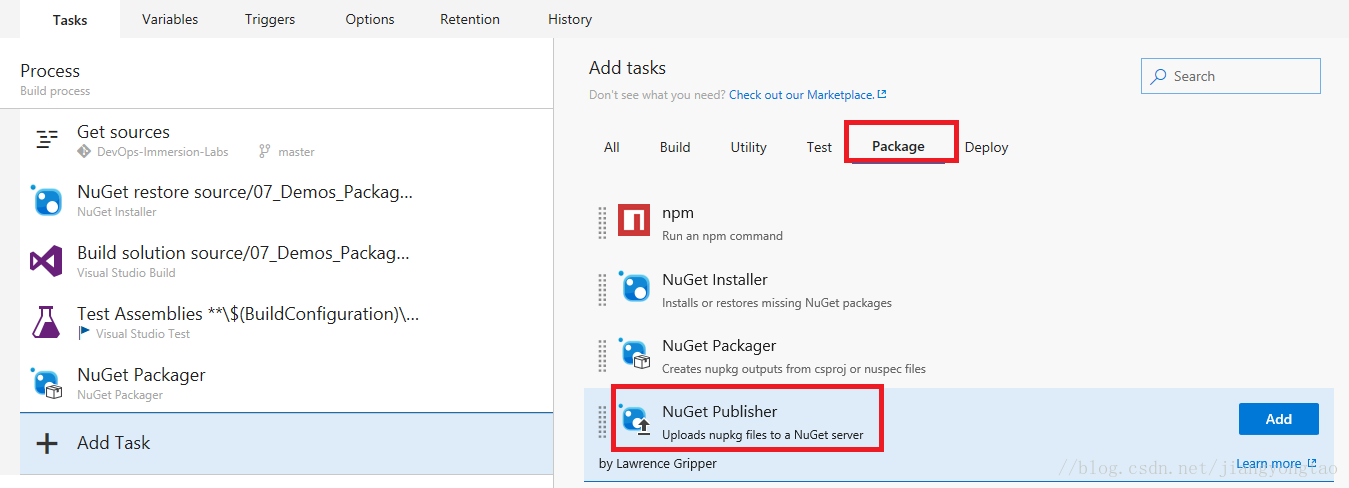
Task: Click the external link icon after Marketplace
Action: click(x=882, y=95)
